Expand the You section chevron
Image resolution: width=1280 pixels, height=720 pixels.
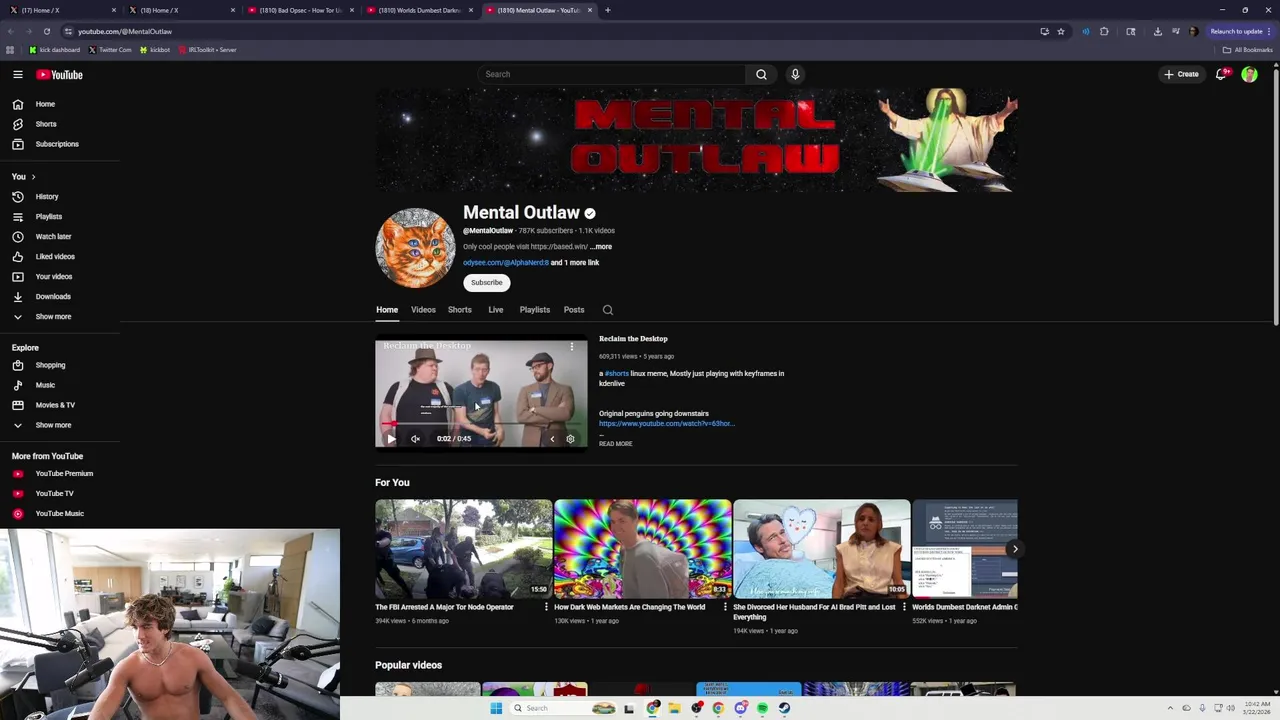tap(33, 177)
